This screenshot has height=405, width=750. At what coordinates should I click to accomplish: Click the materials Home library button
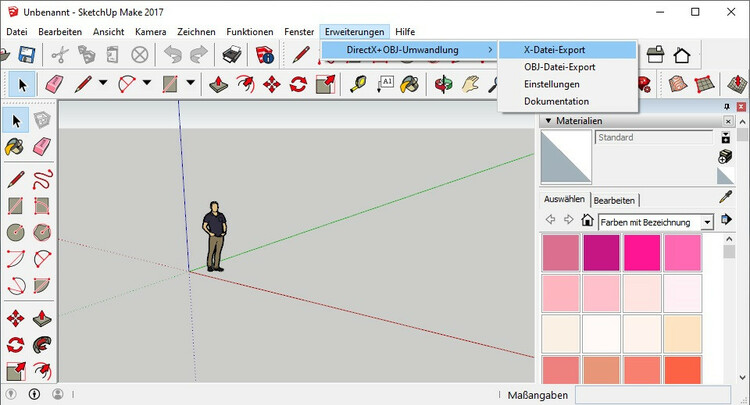tap(587, 220)
